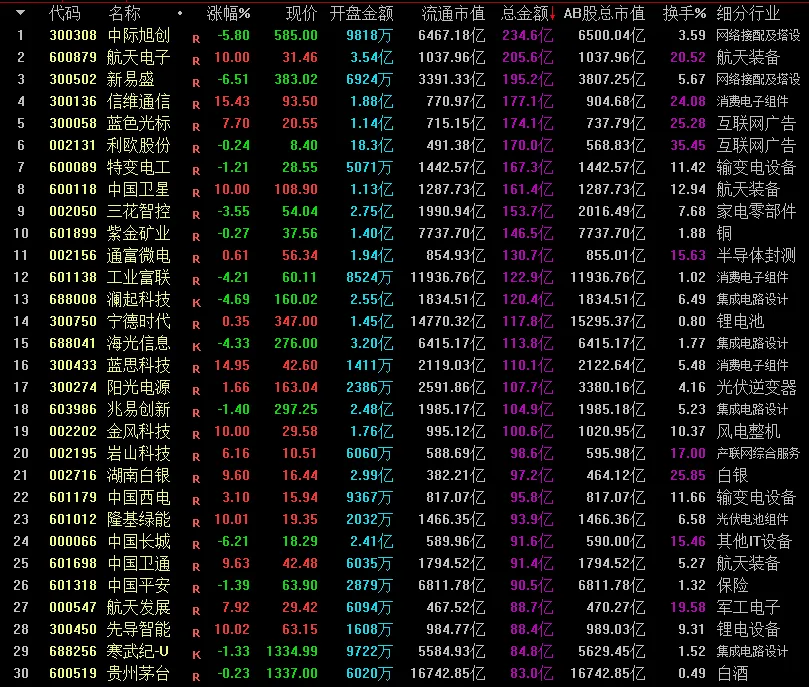Screen dimensions: 809x687
Task: Click the R marker on 工业富联 row
Action: (196, 281)
